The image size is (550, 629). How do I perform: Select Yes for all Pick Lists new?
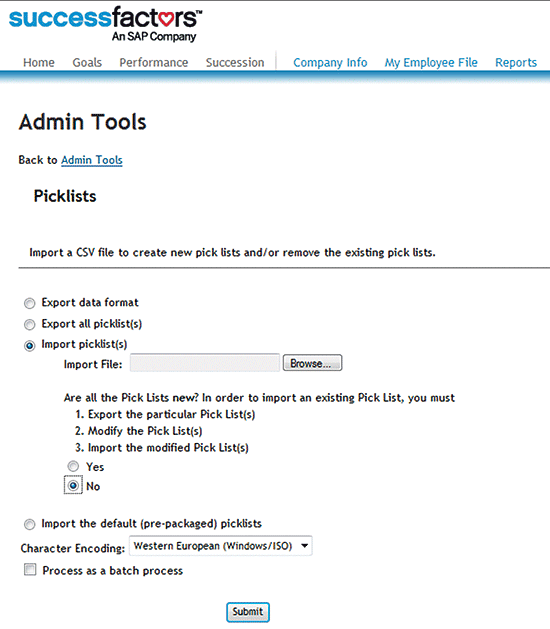tap(73, 466)
